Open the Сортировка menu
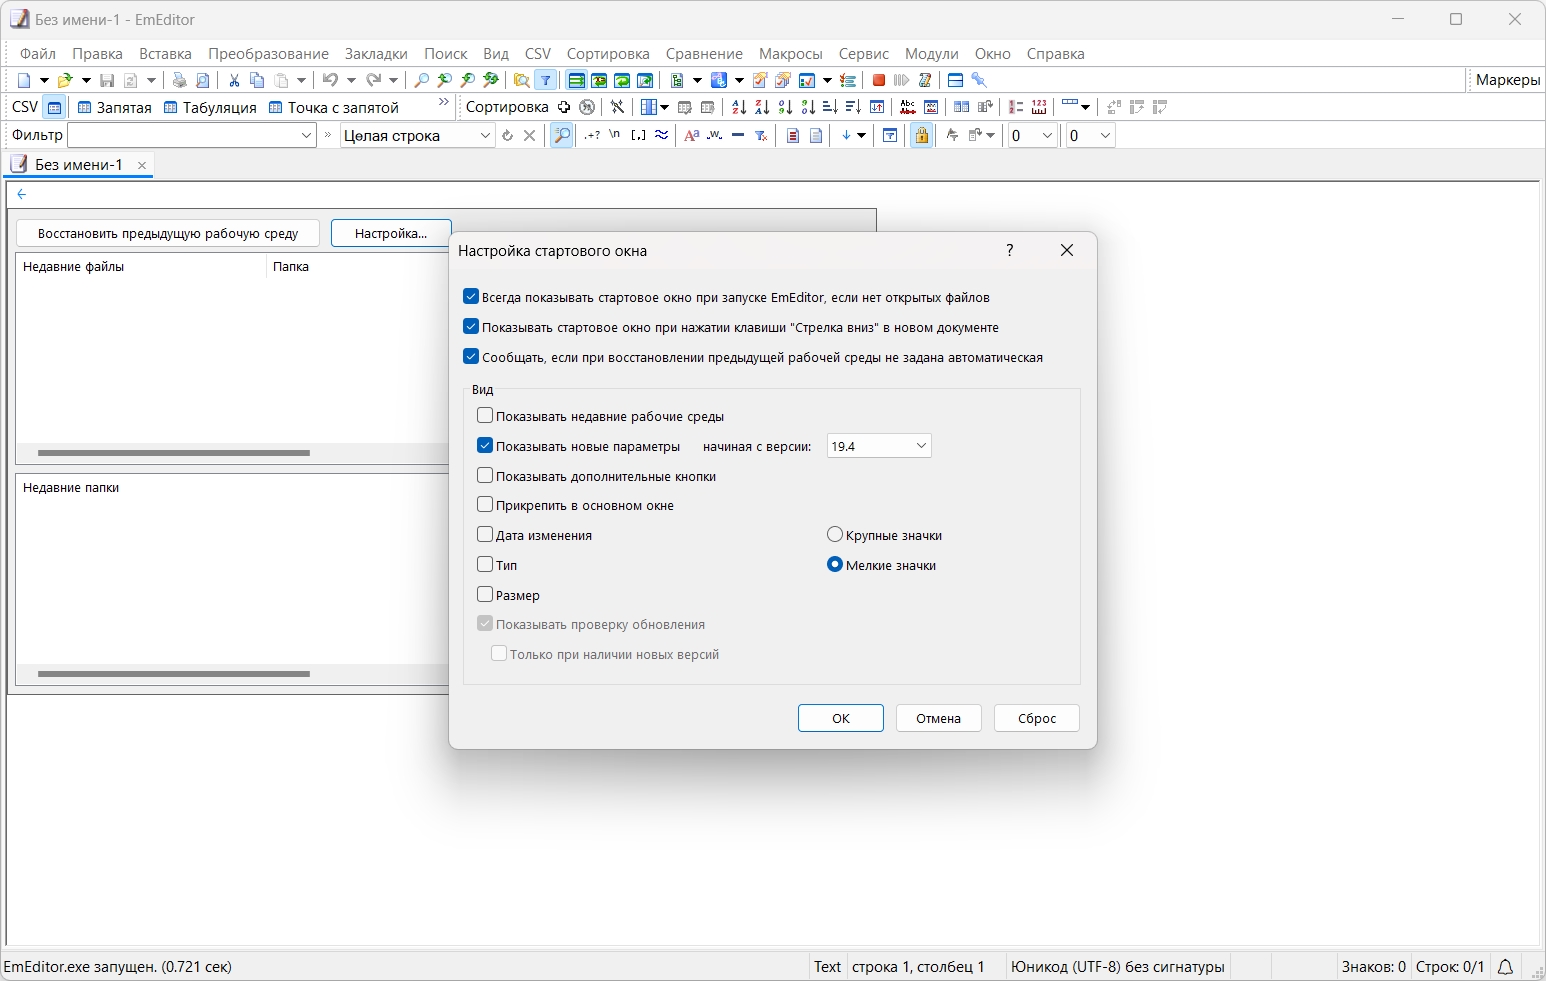 click(608, 54)
